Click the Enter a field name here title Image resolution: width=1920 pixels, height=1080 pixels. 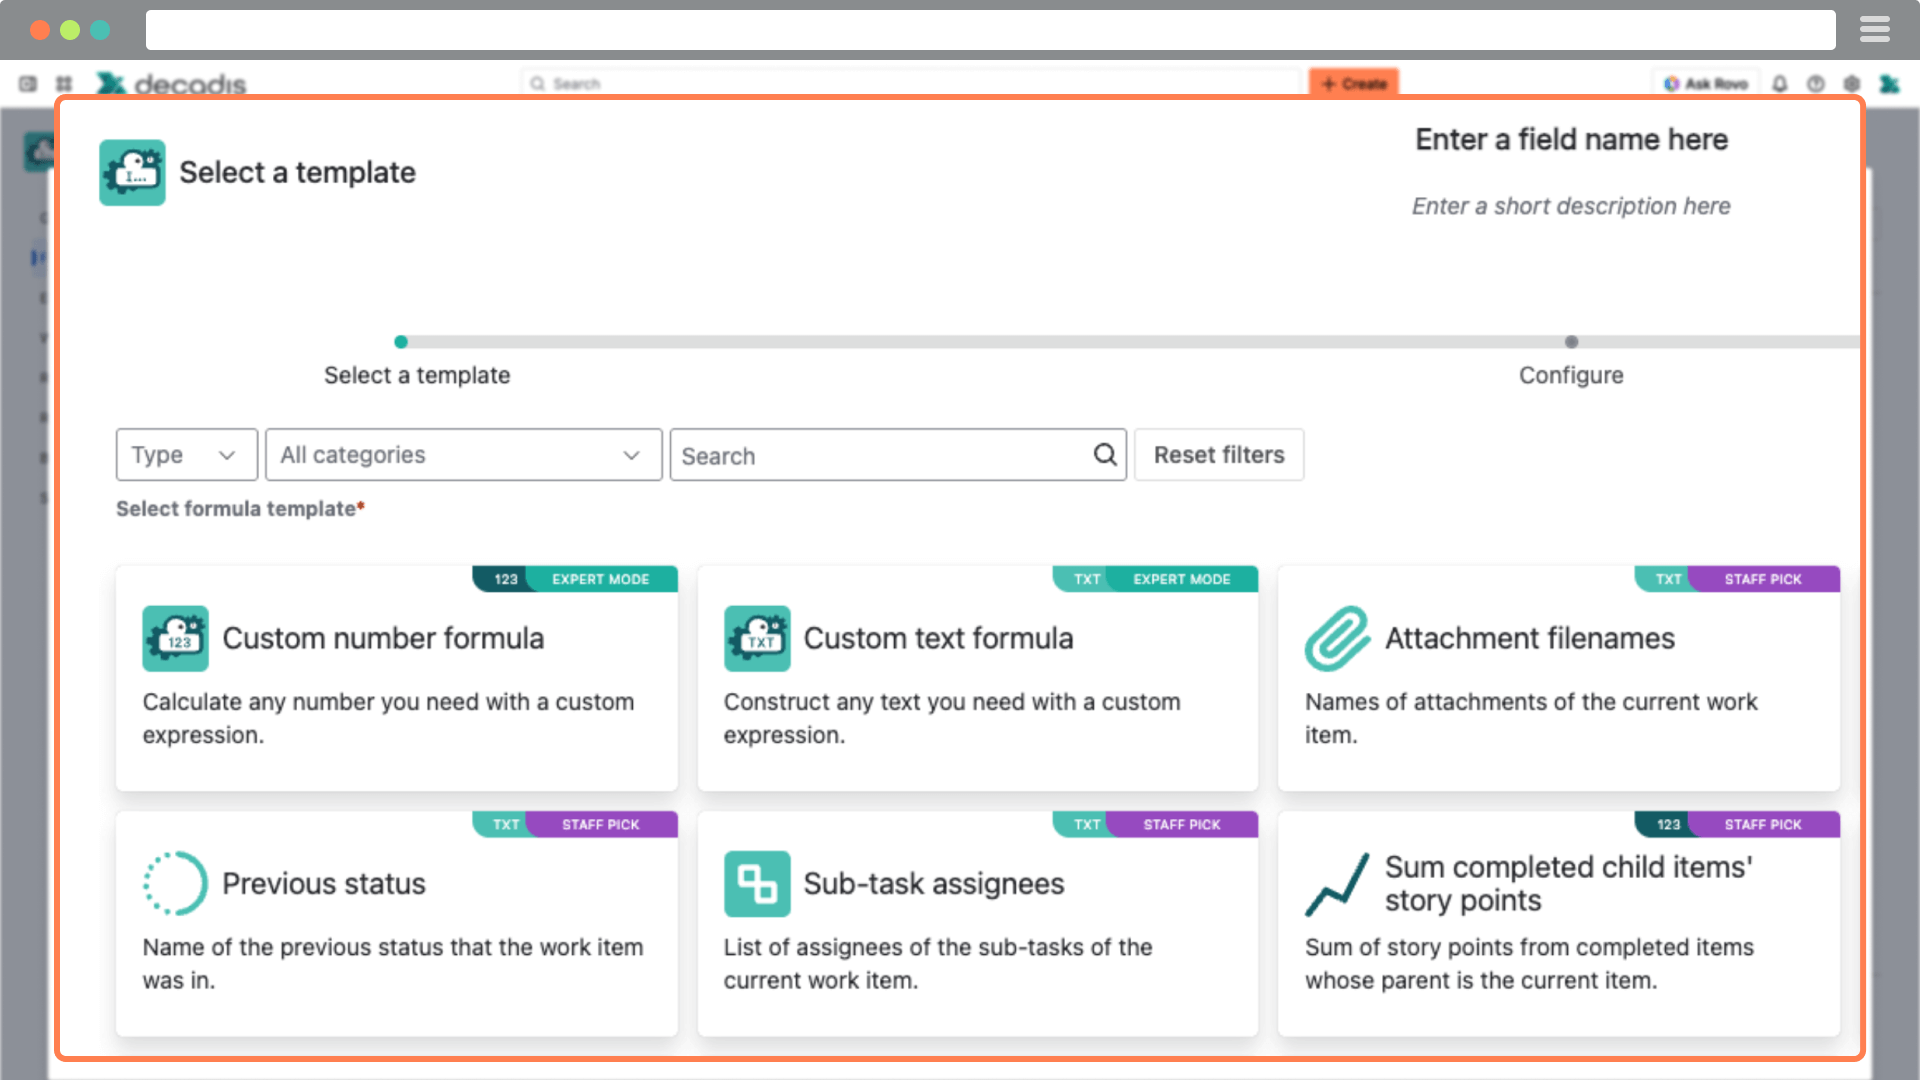(x=1571, y=140)
